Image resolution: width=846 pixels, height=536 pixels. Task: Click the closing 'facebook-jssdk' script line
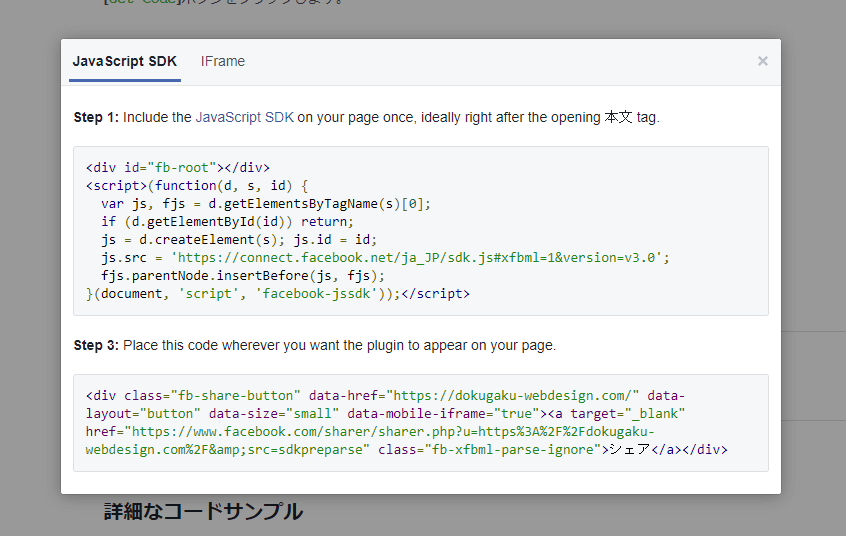point(278,294)
